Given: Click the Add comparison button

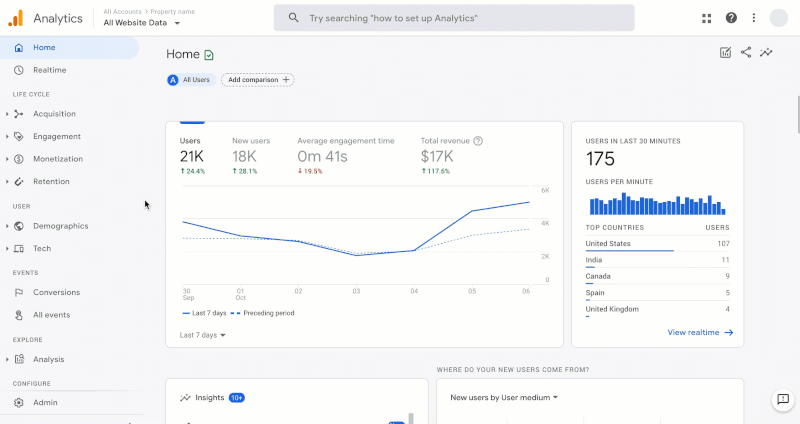Looking at the screenshot, I should (257, 79).
